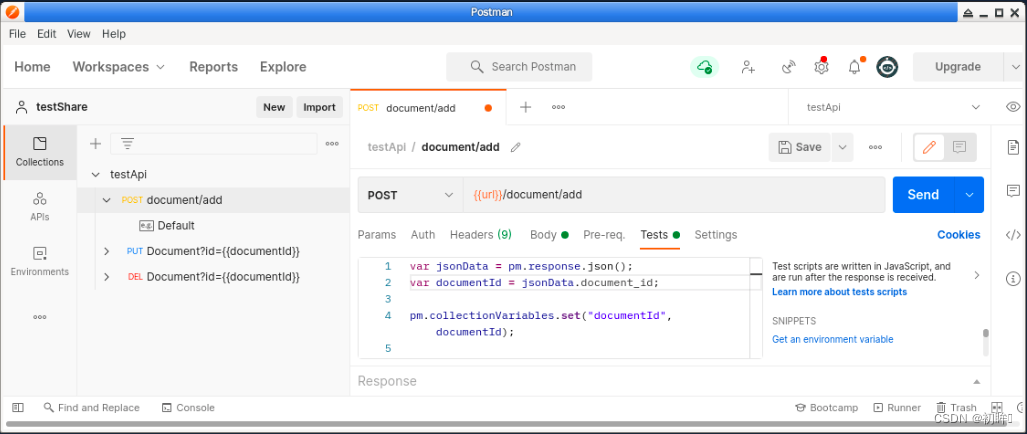
Task: Switch to the Pre-req. tab
Action: tap(605, 234)
